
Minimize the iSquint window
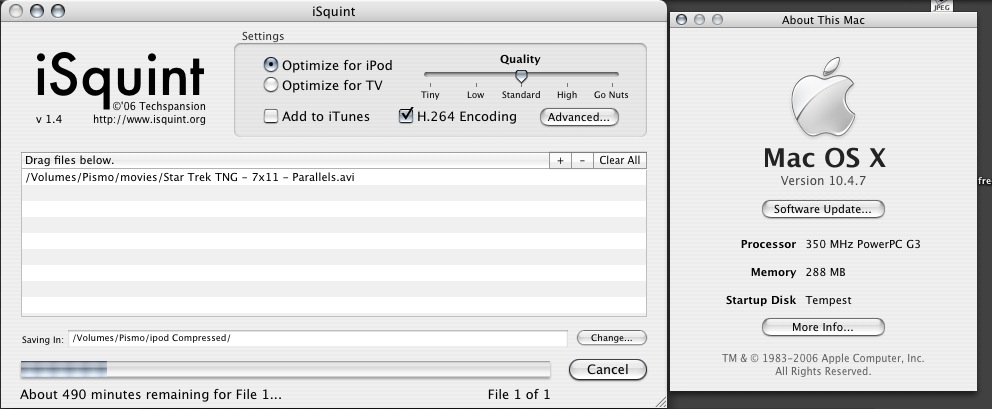point(37,11)
